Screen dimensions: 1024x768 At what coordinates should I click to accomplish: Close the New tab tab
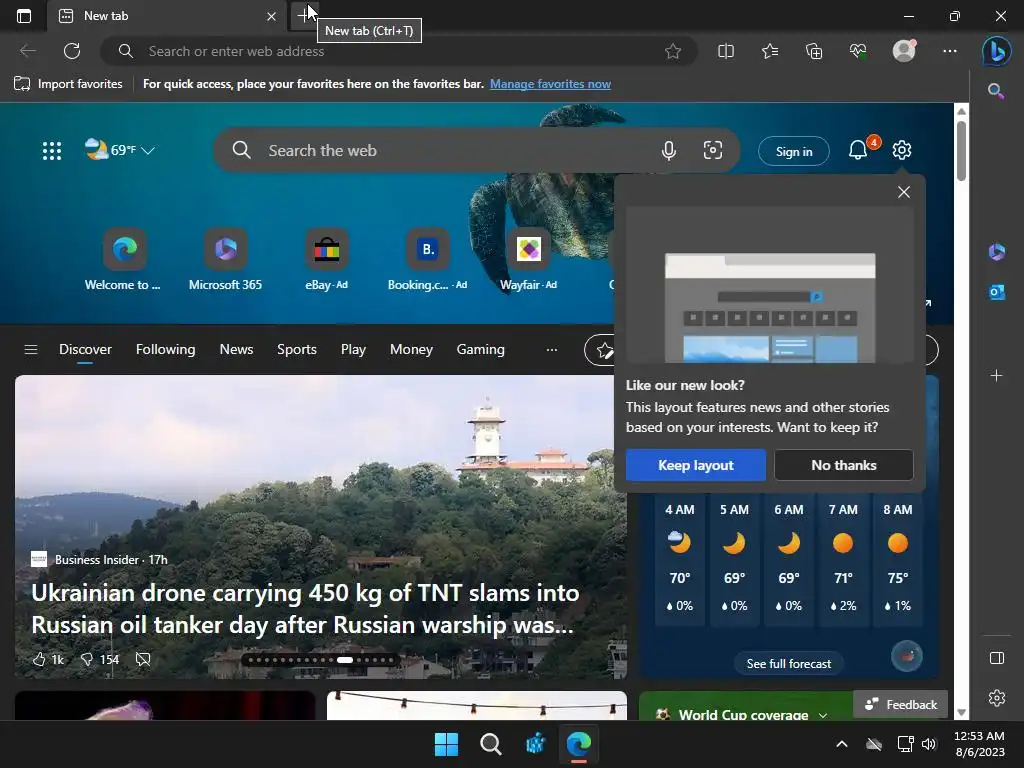(271, 16)
